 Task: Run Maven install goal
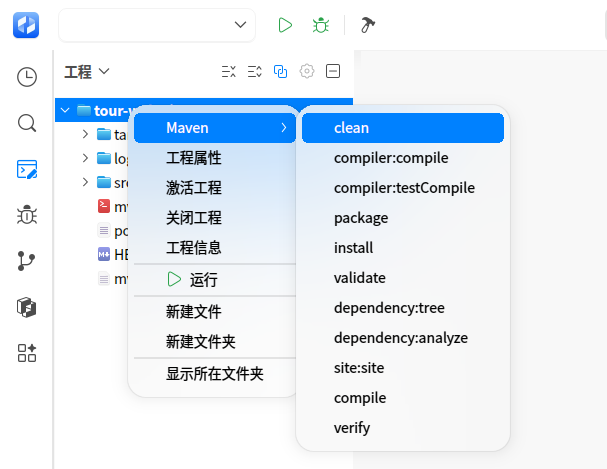[x=403, y=248]
